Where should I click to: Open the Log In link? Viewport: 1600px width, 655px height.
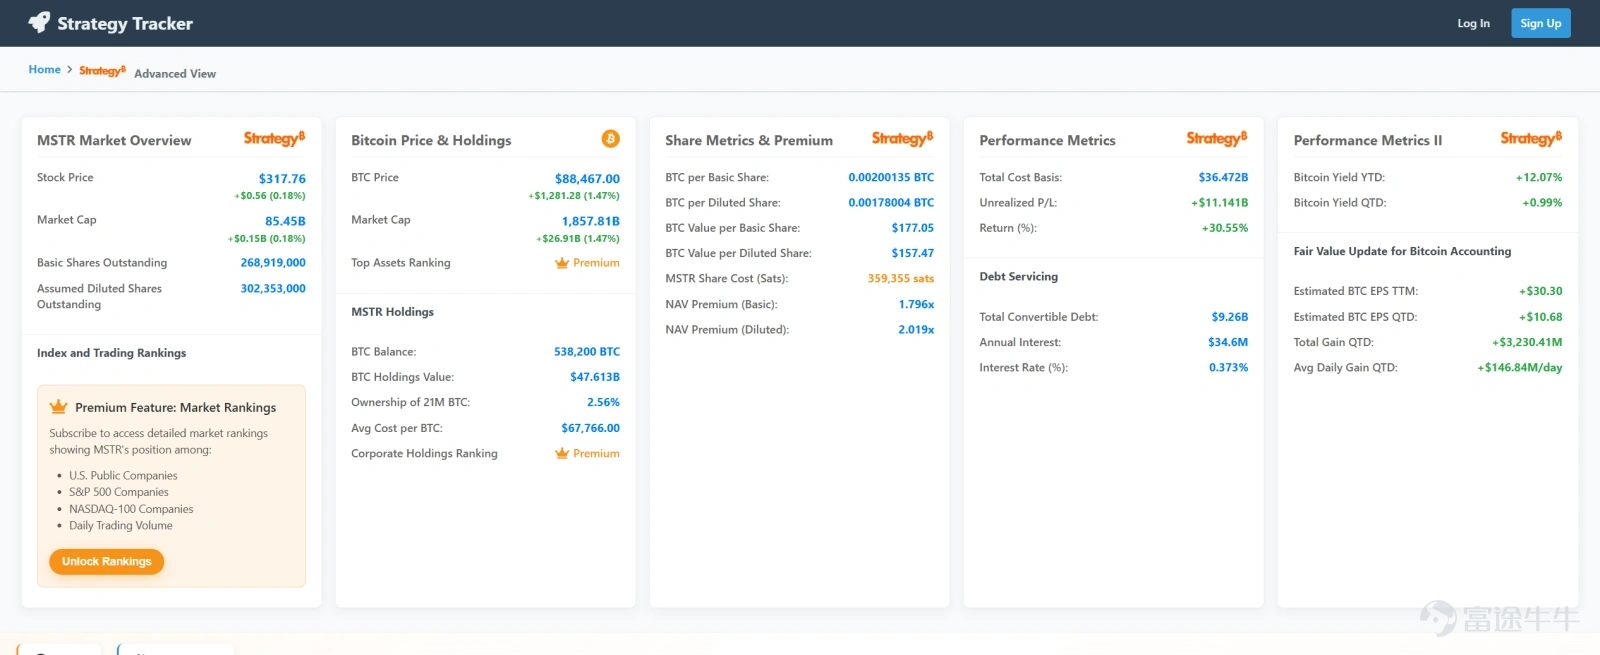[x=1473, y=23]
